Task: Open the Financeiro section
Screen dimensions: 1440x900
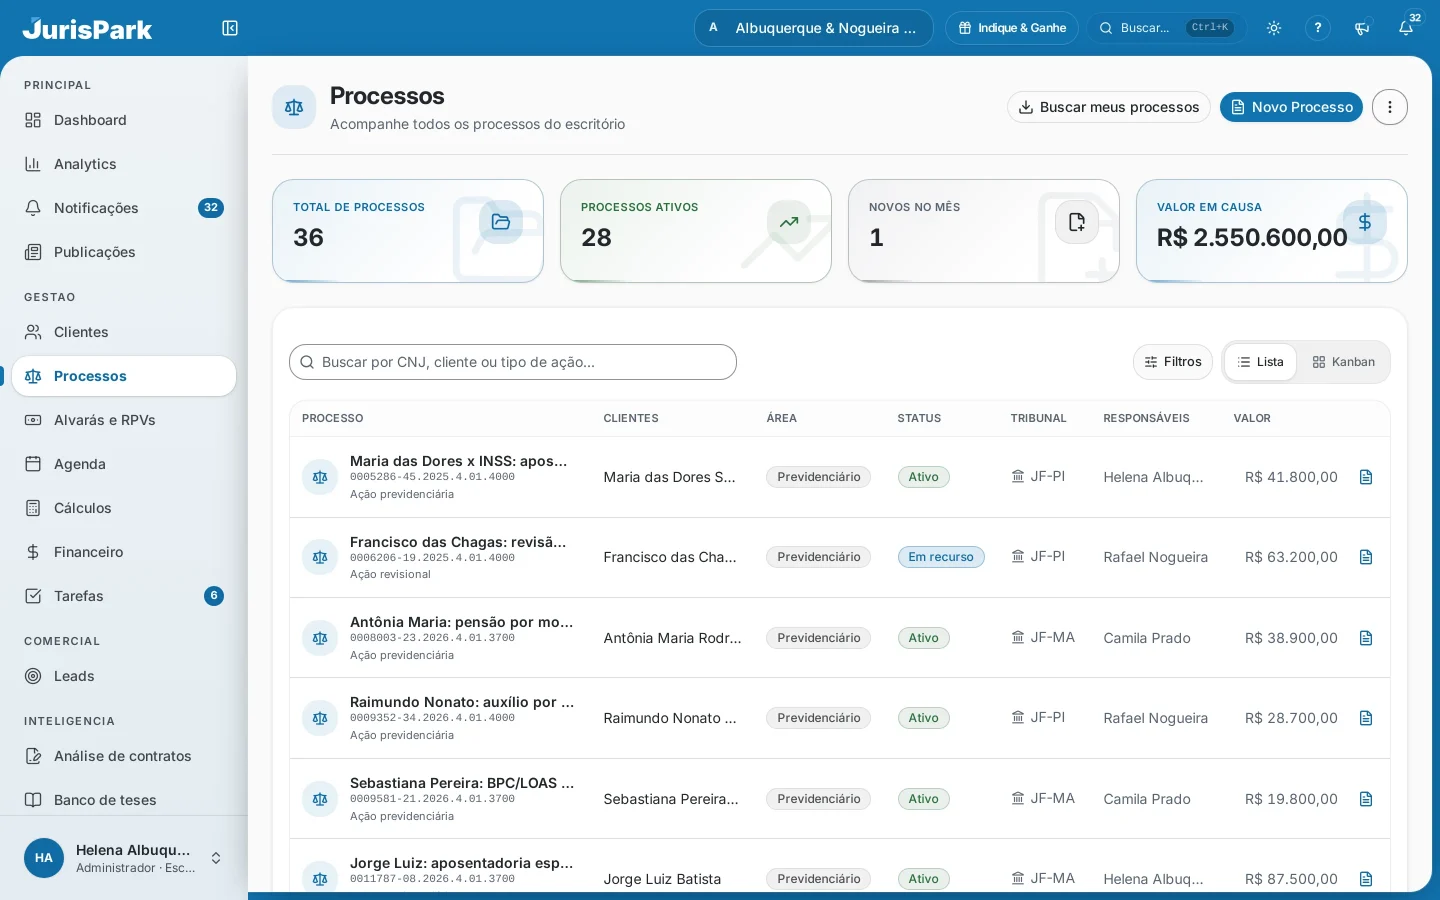Action: click(124, 552)
